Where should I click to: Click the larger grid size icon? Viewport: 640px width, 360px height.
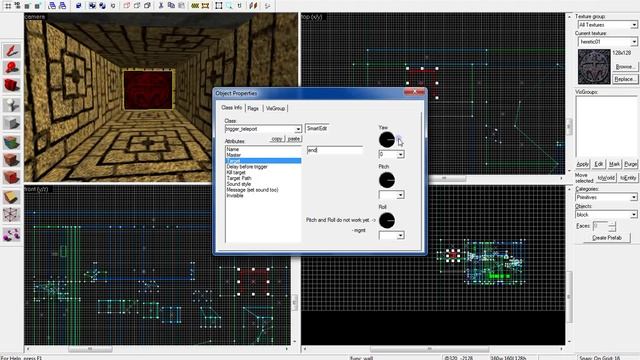(38, 5)
